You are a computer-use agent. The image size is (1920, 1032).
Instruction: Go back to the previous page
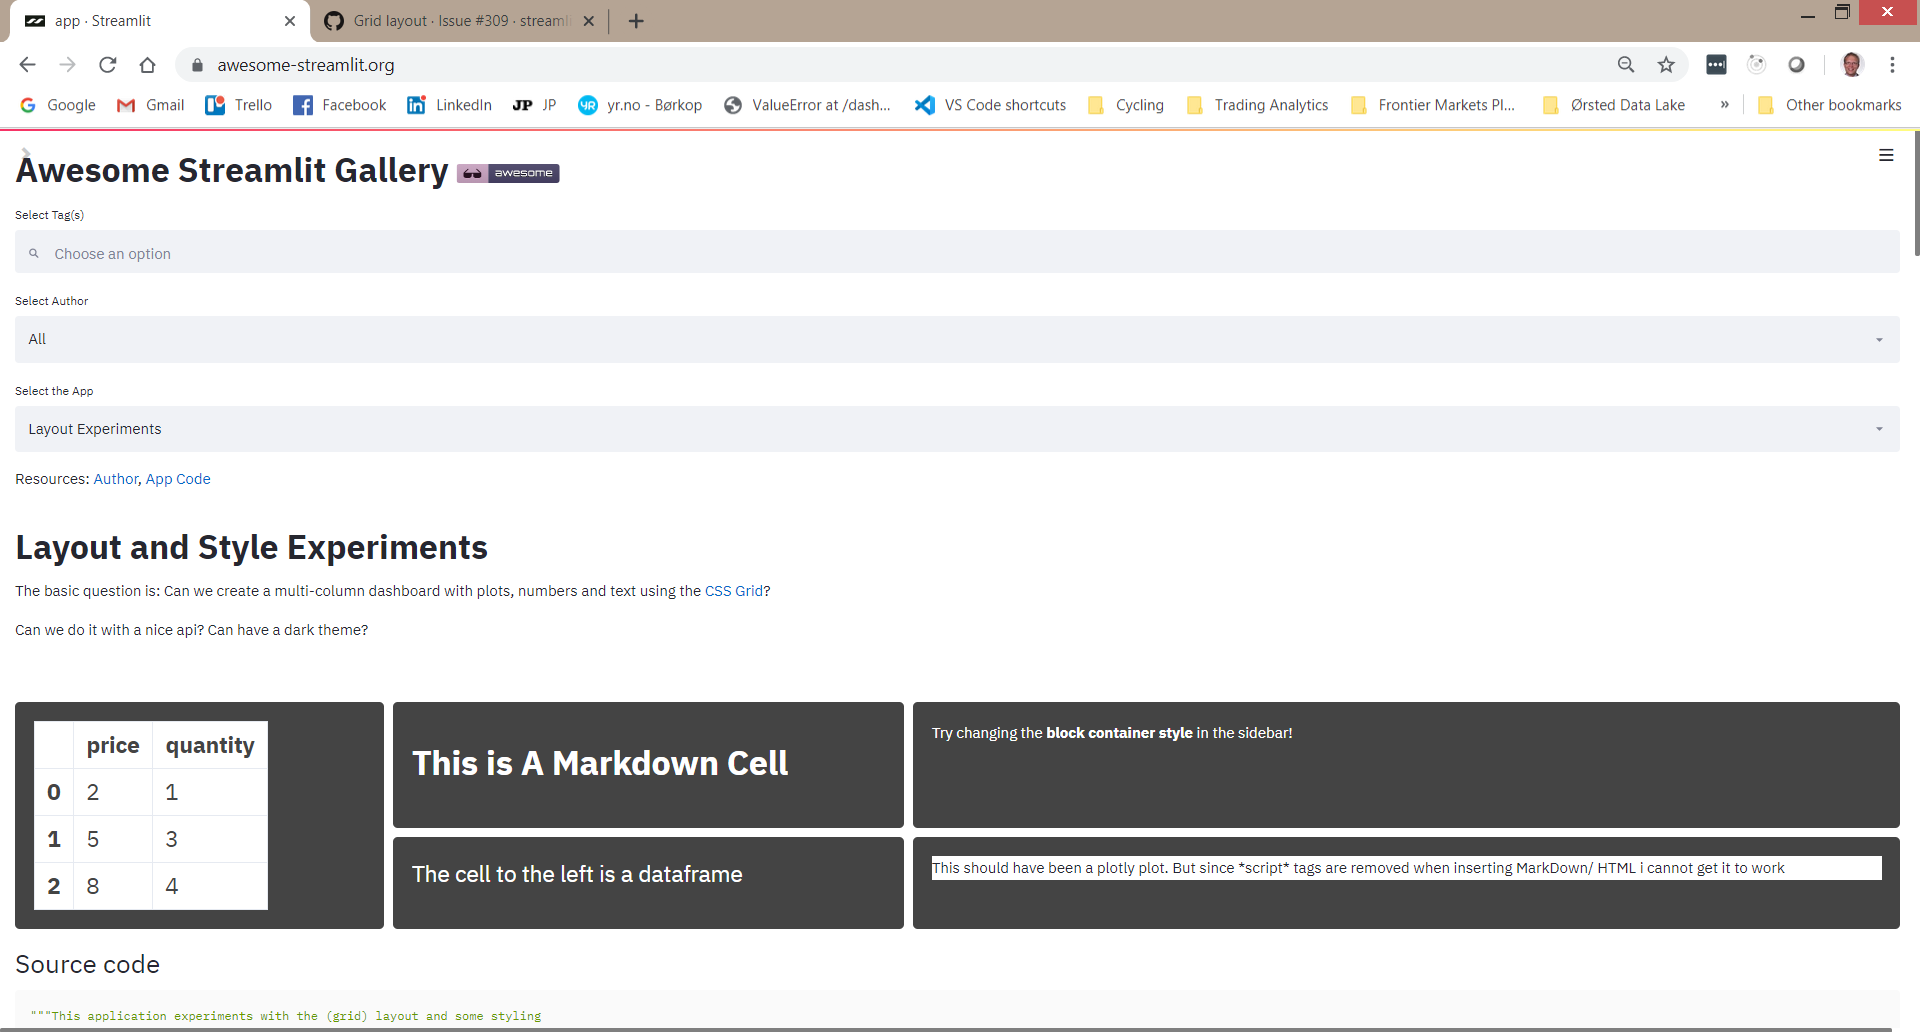[x=26, y=64]
